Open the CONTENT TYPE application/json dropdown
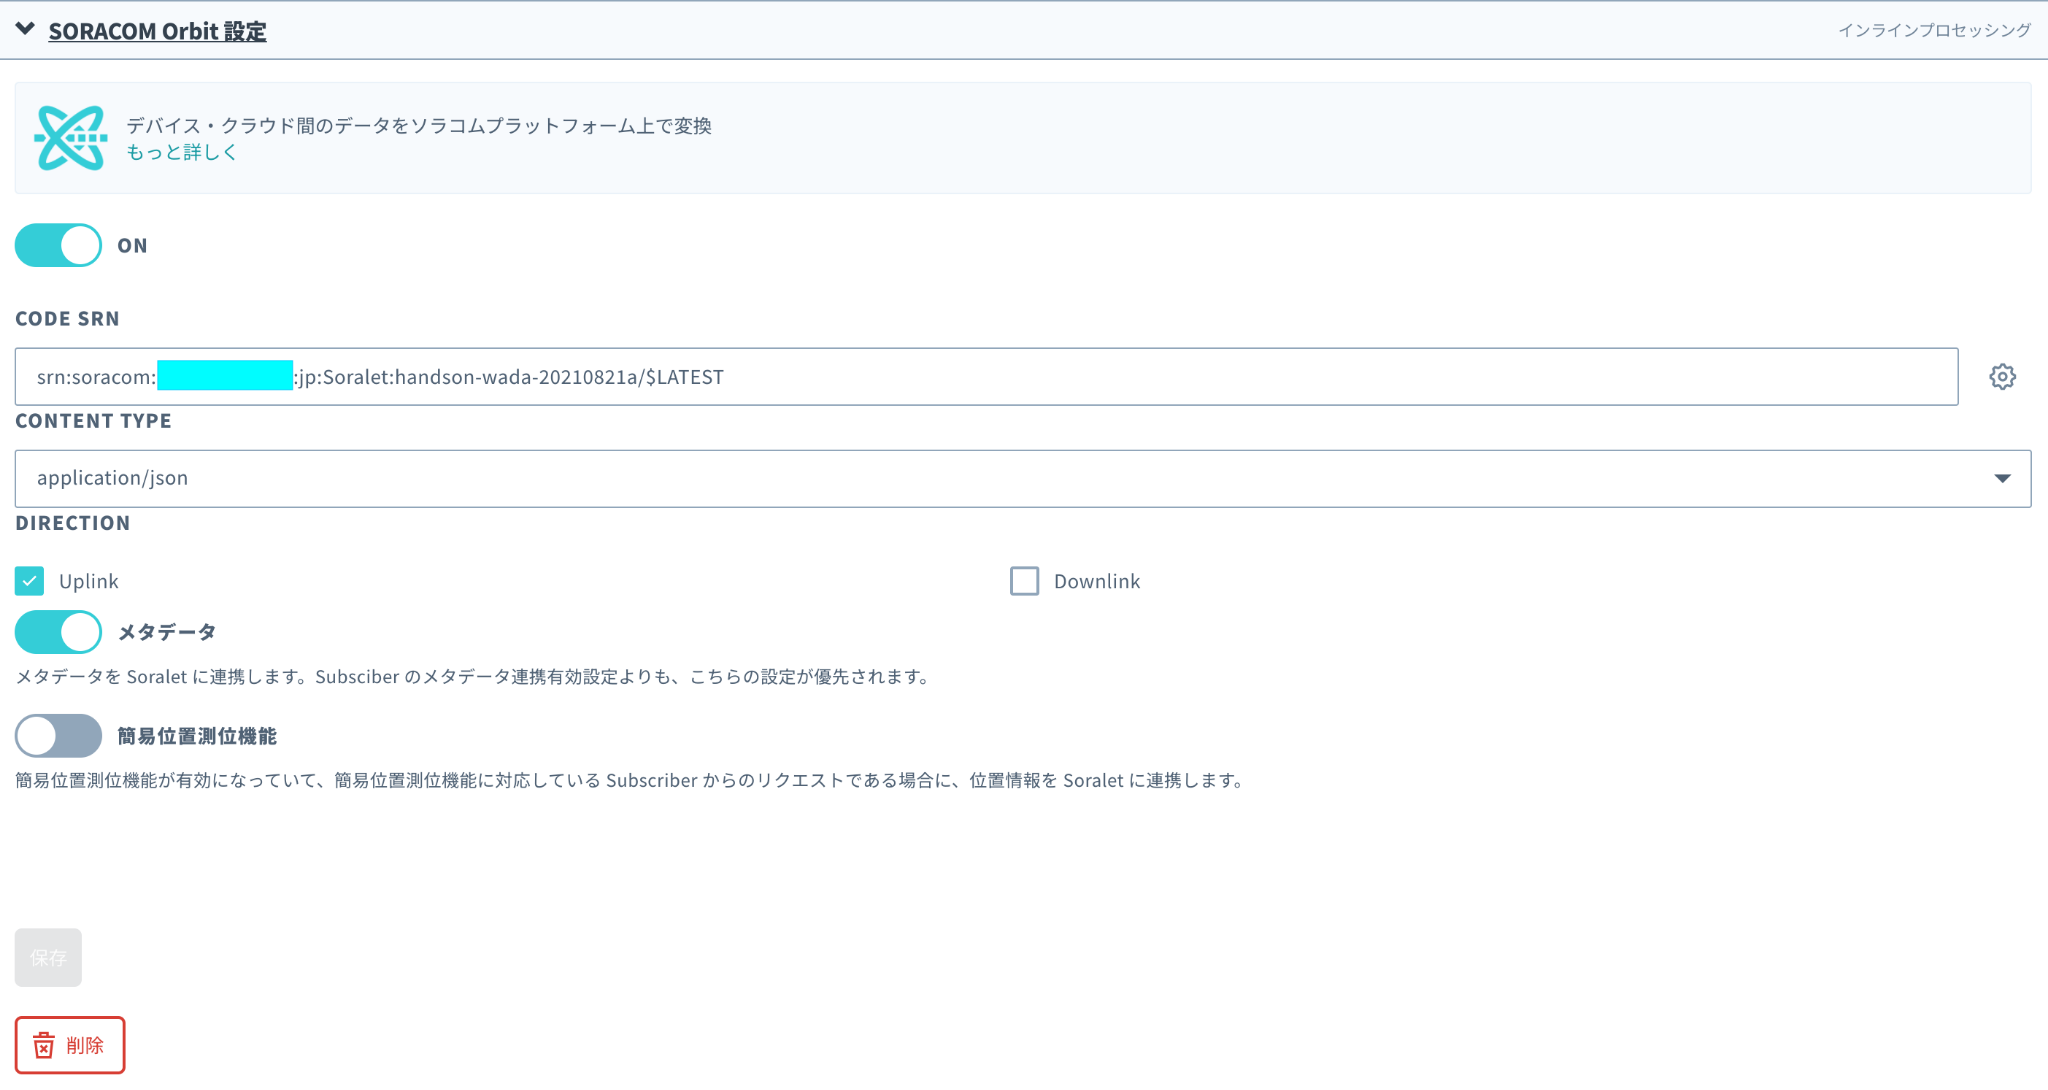Screen dimensions: 2048x1090 pos(1023,478)
